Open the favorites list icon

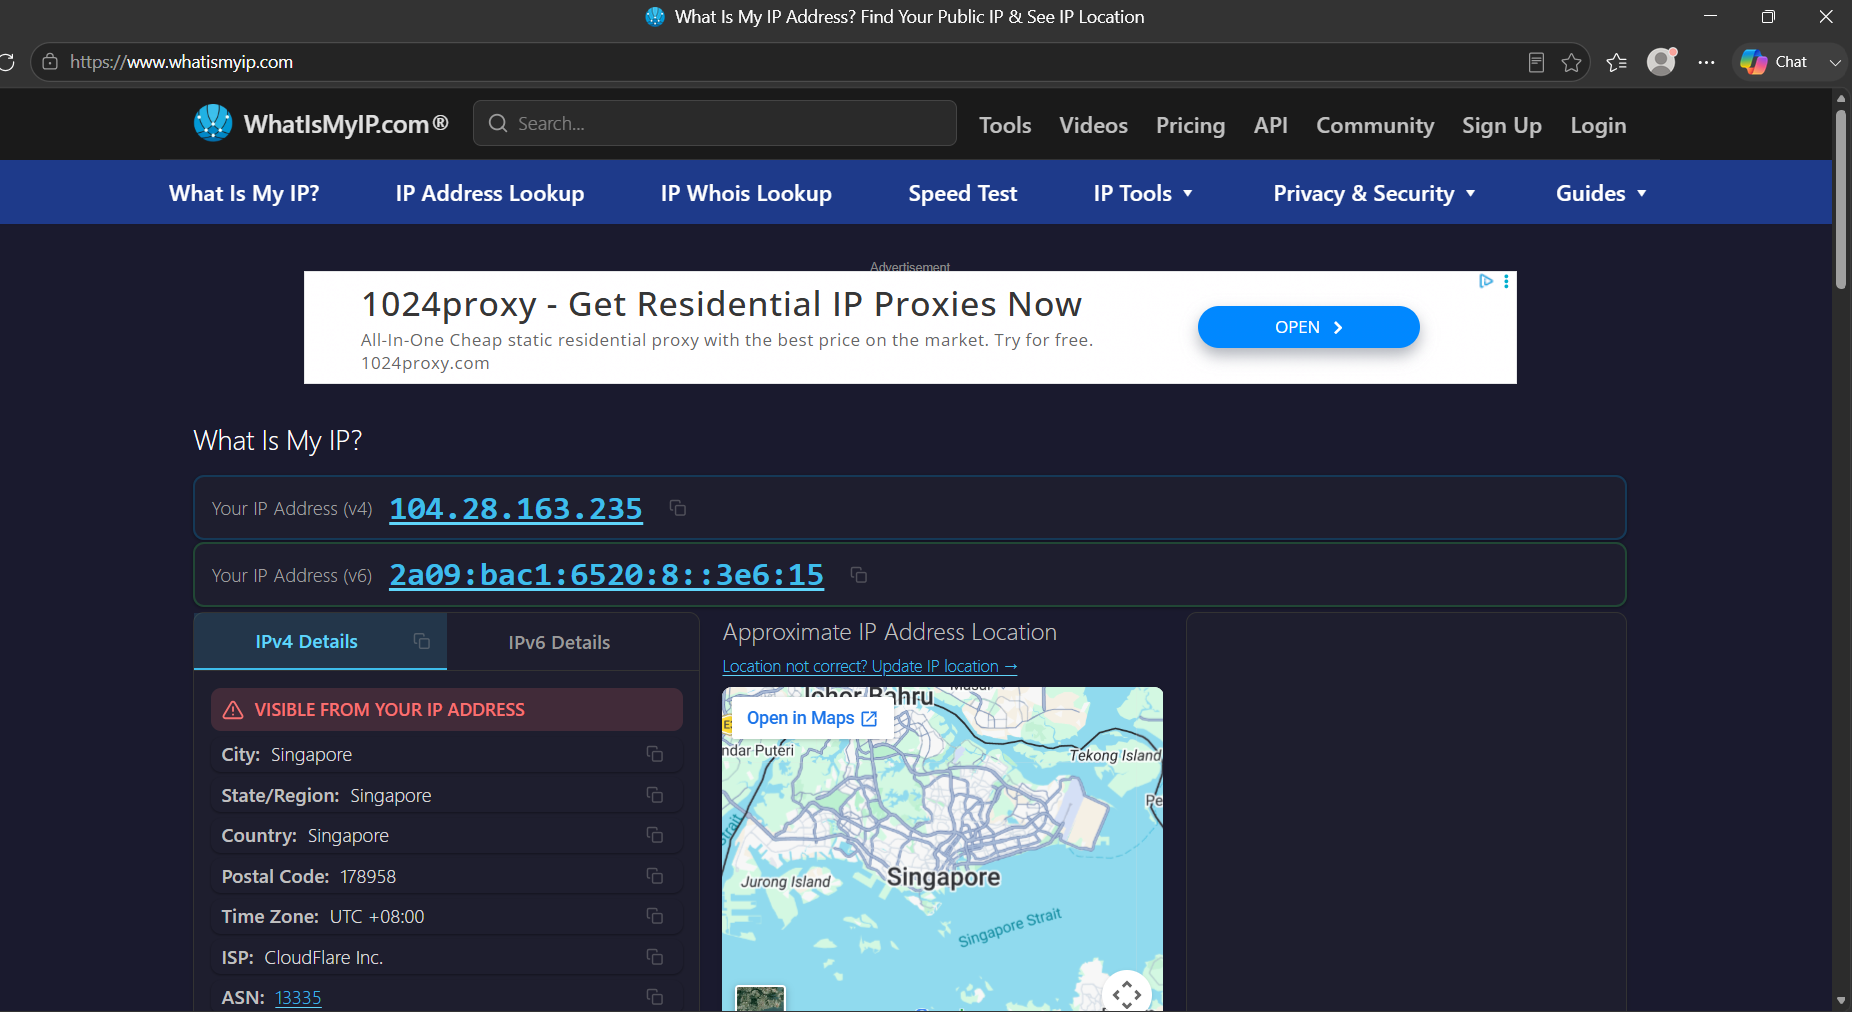pyautogui.click(x=1616, y=62)
